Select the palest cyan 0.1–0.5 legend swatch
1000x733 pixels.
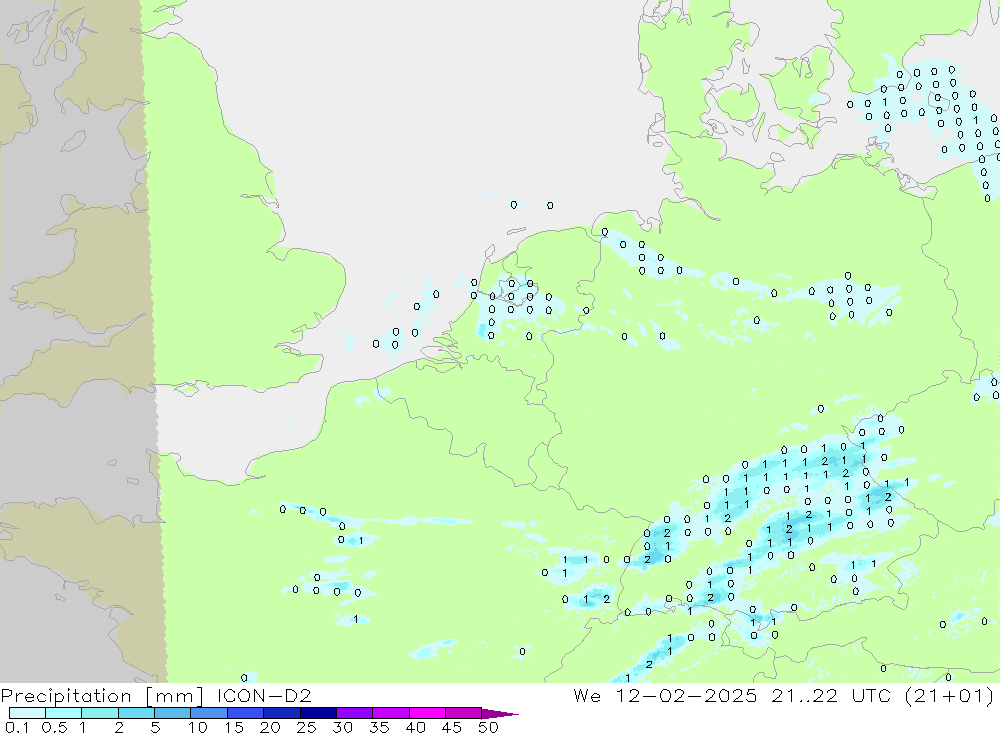coord(27,713)
